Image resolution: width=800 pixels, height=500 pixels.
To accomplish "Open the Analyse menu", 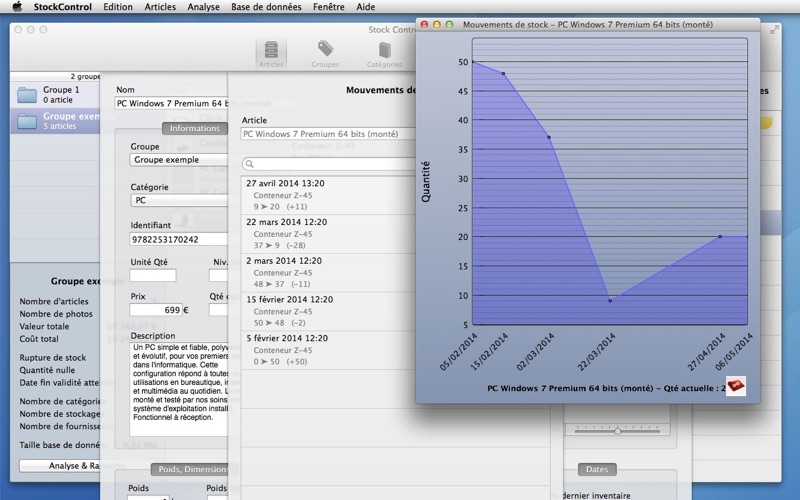I will pyautogui.click(x=203, y=7).
